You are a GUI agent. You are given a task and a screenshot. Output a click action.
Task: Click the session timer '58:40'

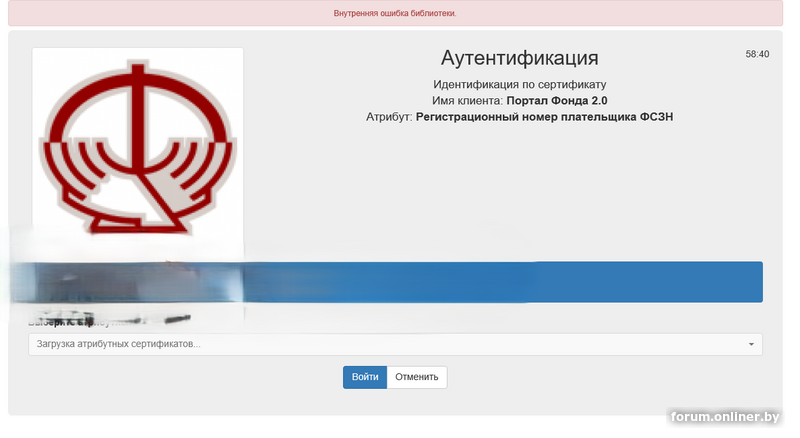coord(757,54)
